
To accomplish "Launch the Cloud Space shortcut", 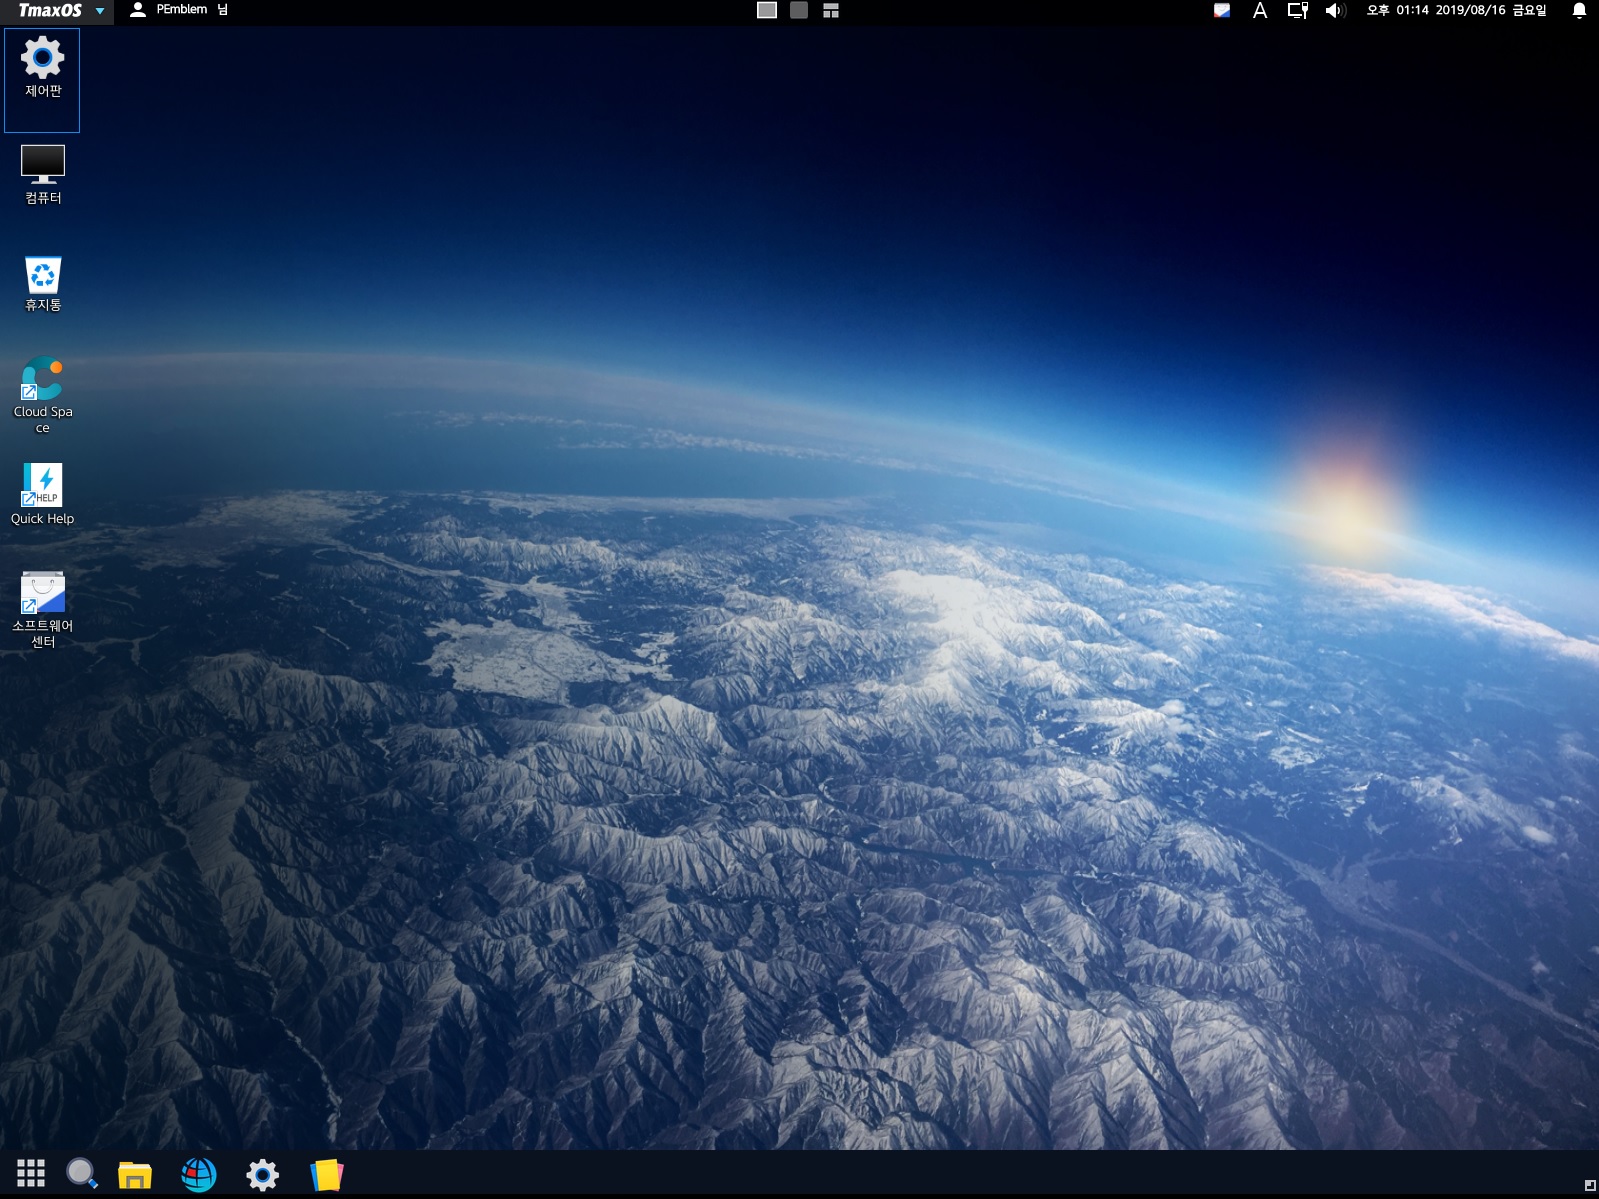I will [x=42, y=380].
